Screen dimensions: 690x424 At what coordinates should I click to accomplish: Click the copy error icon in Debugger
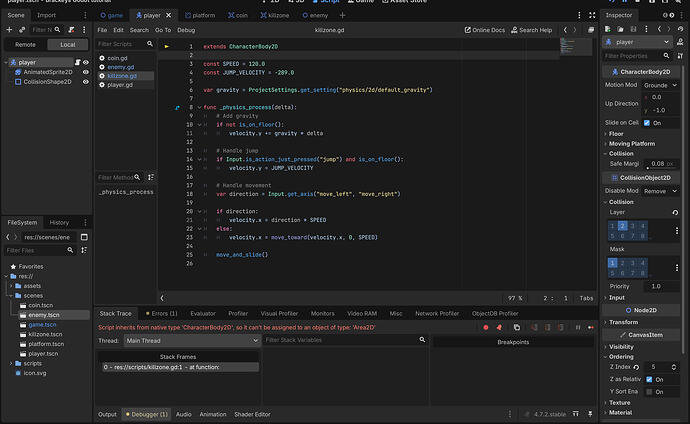[517, 327]
